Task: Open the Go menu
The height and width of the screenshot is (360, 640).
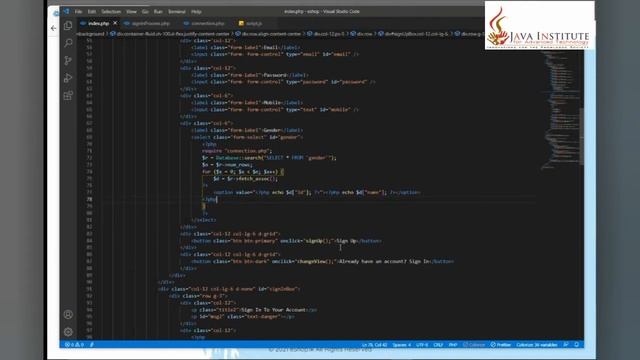Action: pos(145,12)
